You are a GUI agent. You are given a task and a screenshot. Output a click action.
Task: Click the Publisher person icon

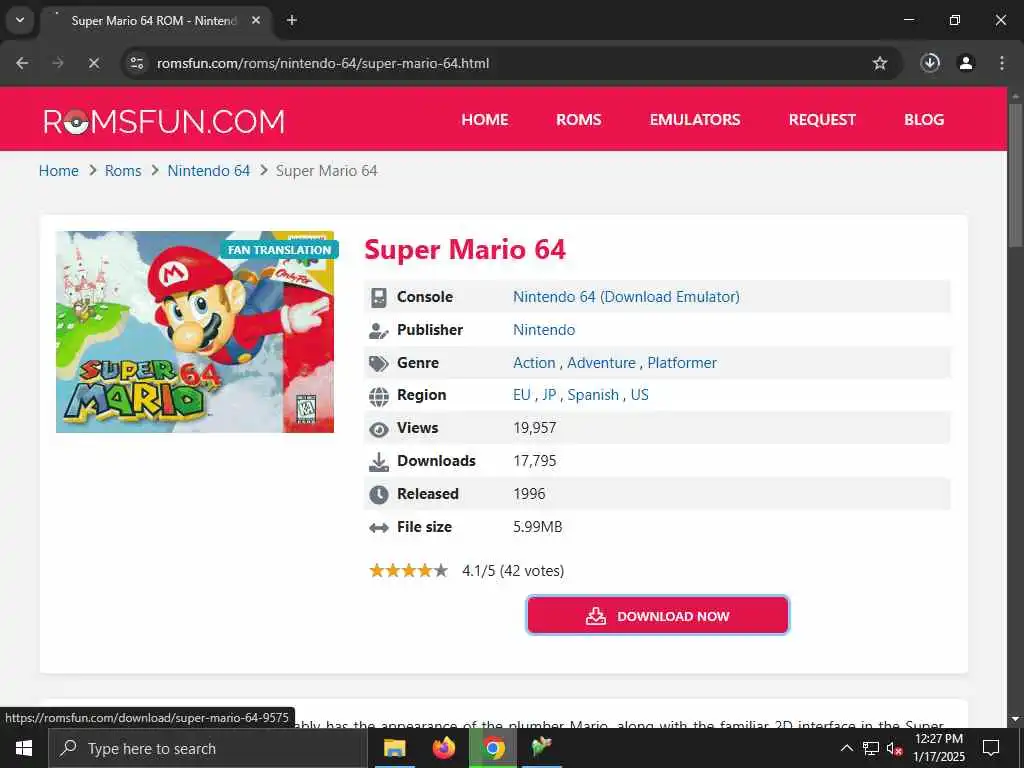[379, 330]
